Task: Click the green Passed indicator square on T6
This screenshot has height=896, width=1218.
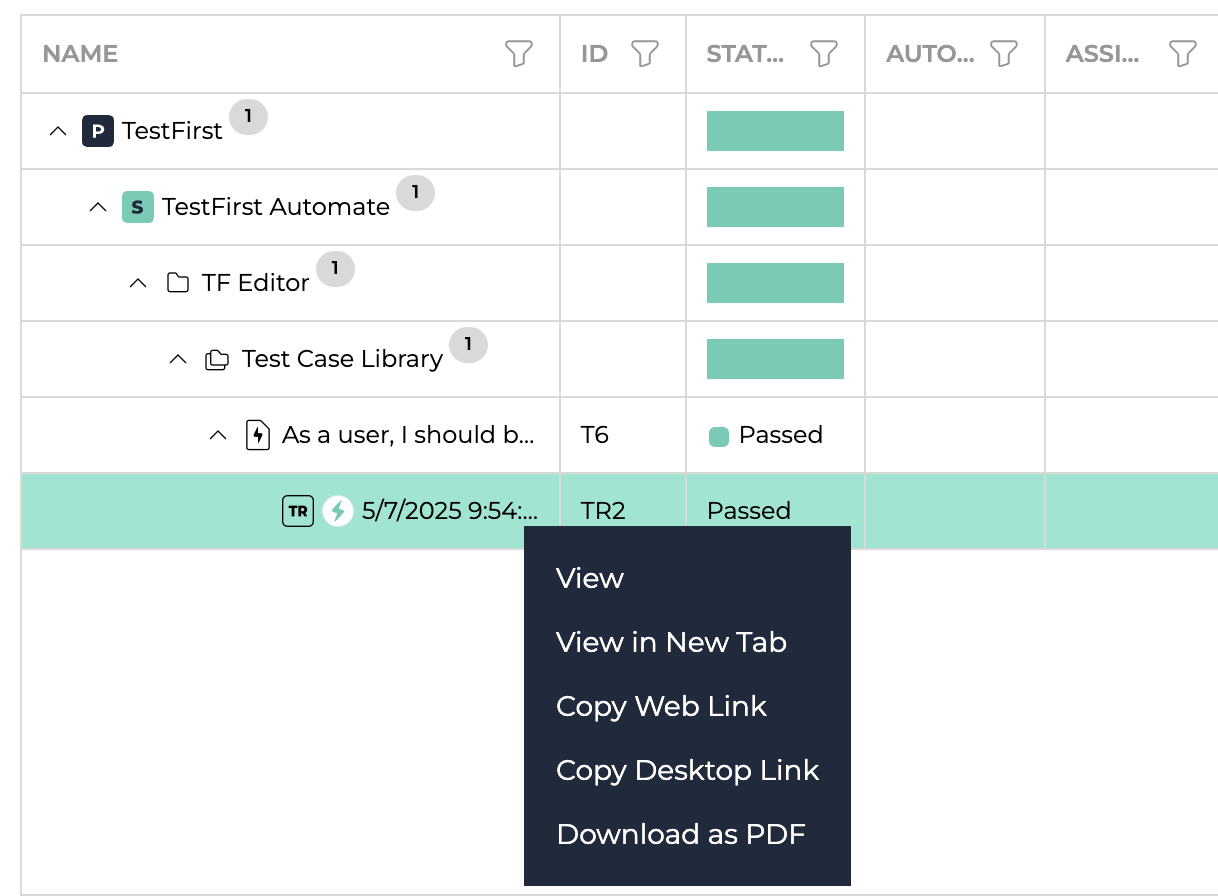Action: [x=718, y=436]
